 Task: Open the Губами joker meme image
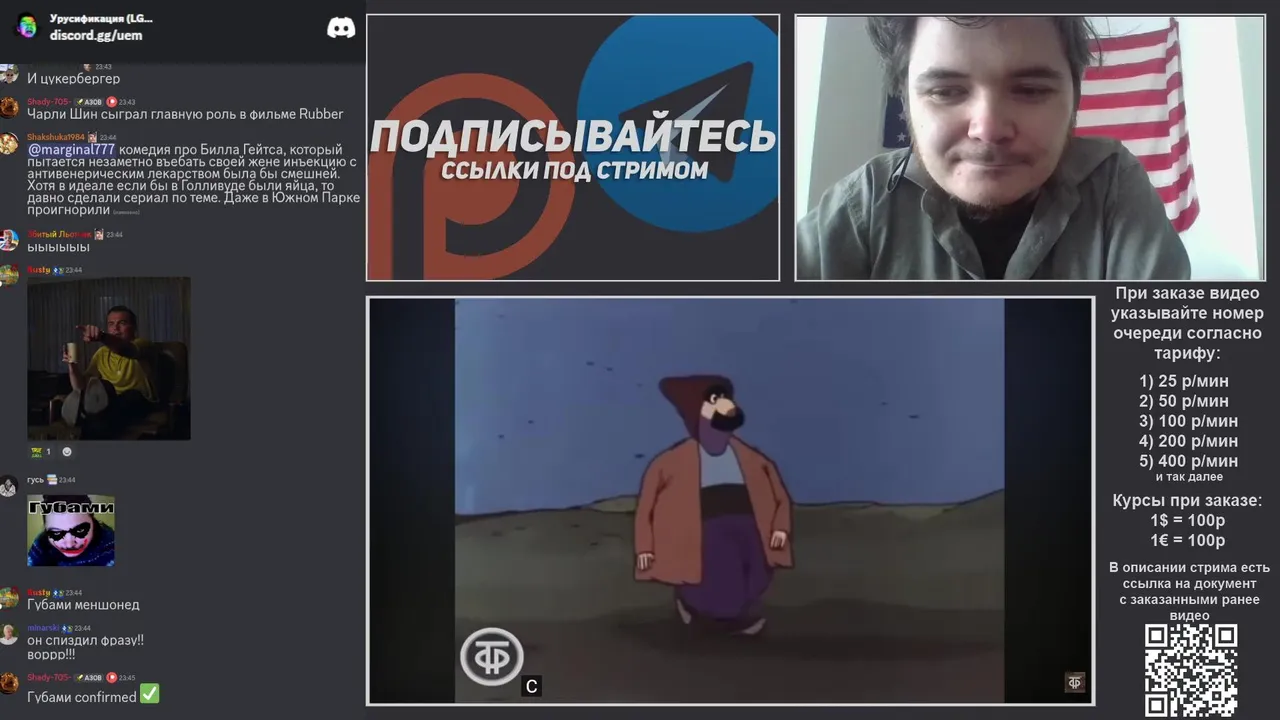tap(71, 531)
